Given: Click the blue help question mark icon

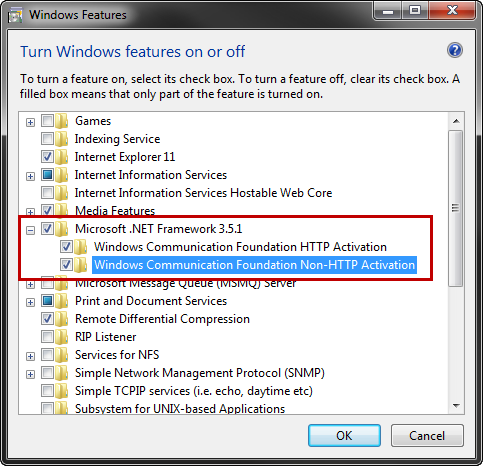Looking at the screenshot, I should (x=455, y=51).
